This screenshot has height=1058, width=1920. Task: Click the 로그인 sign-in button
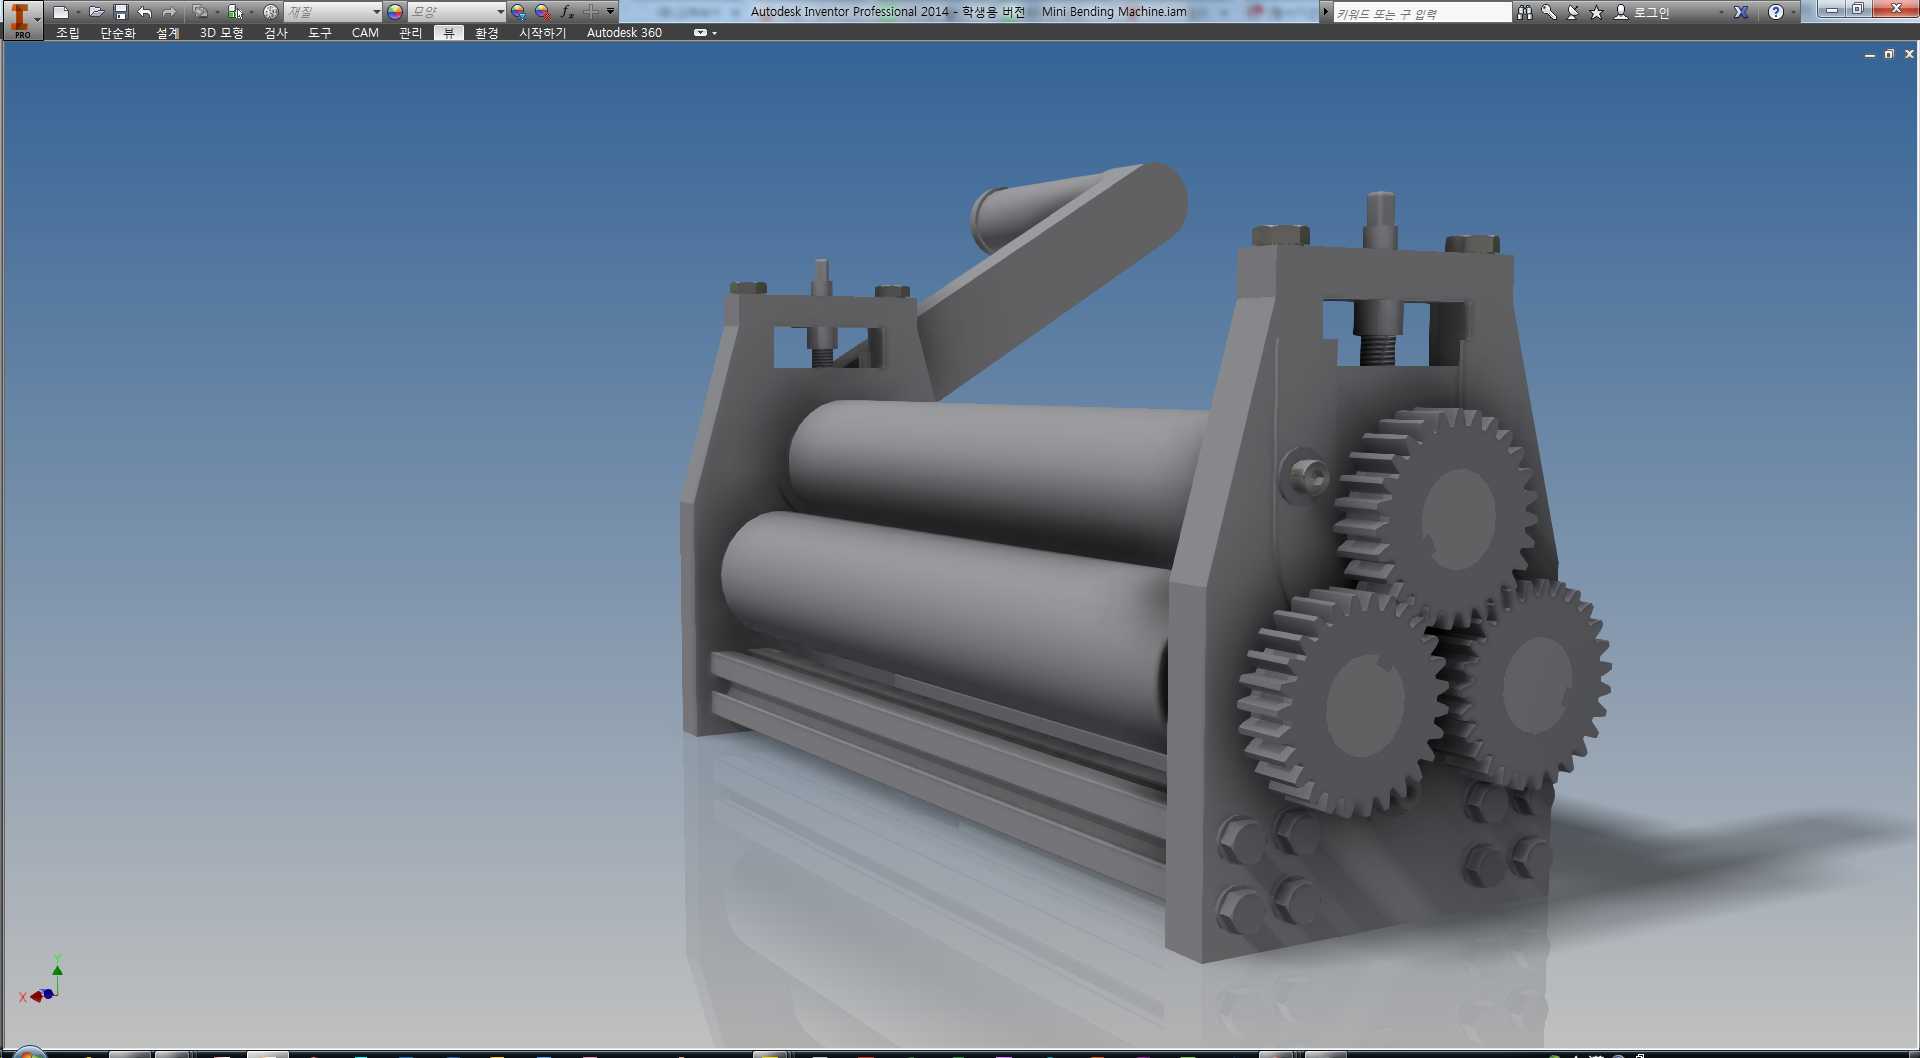click(1642, 12)
